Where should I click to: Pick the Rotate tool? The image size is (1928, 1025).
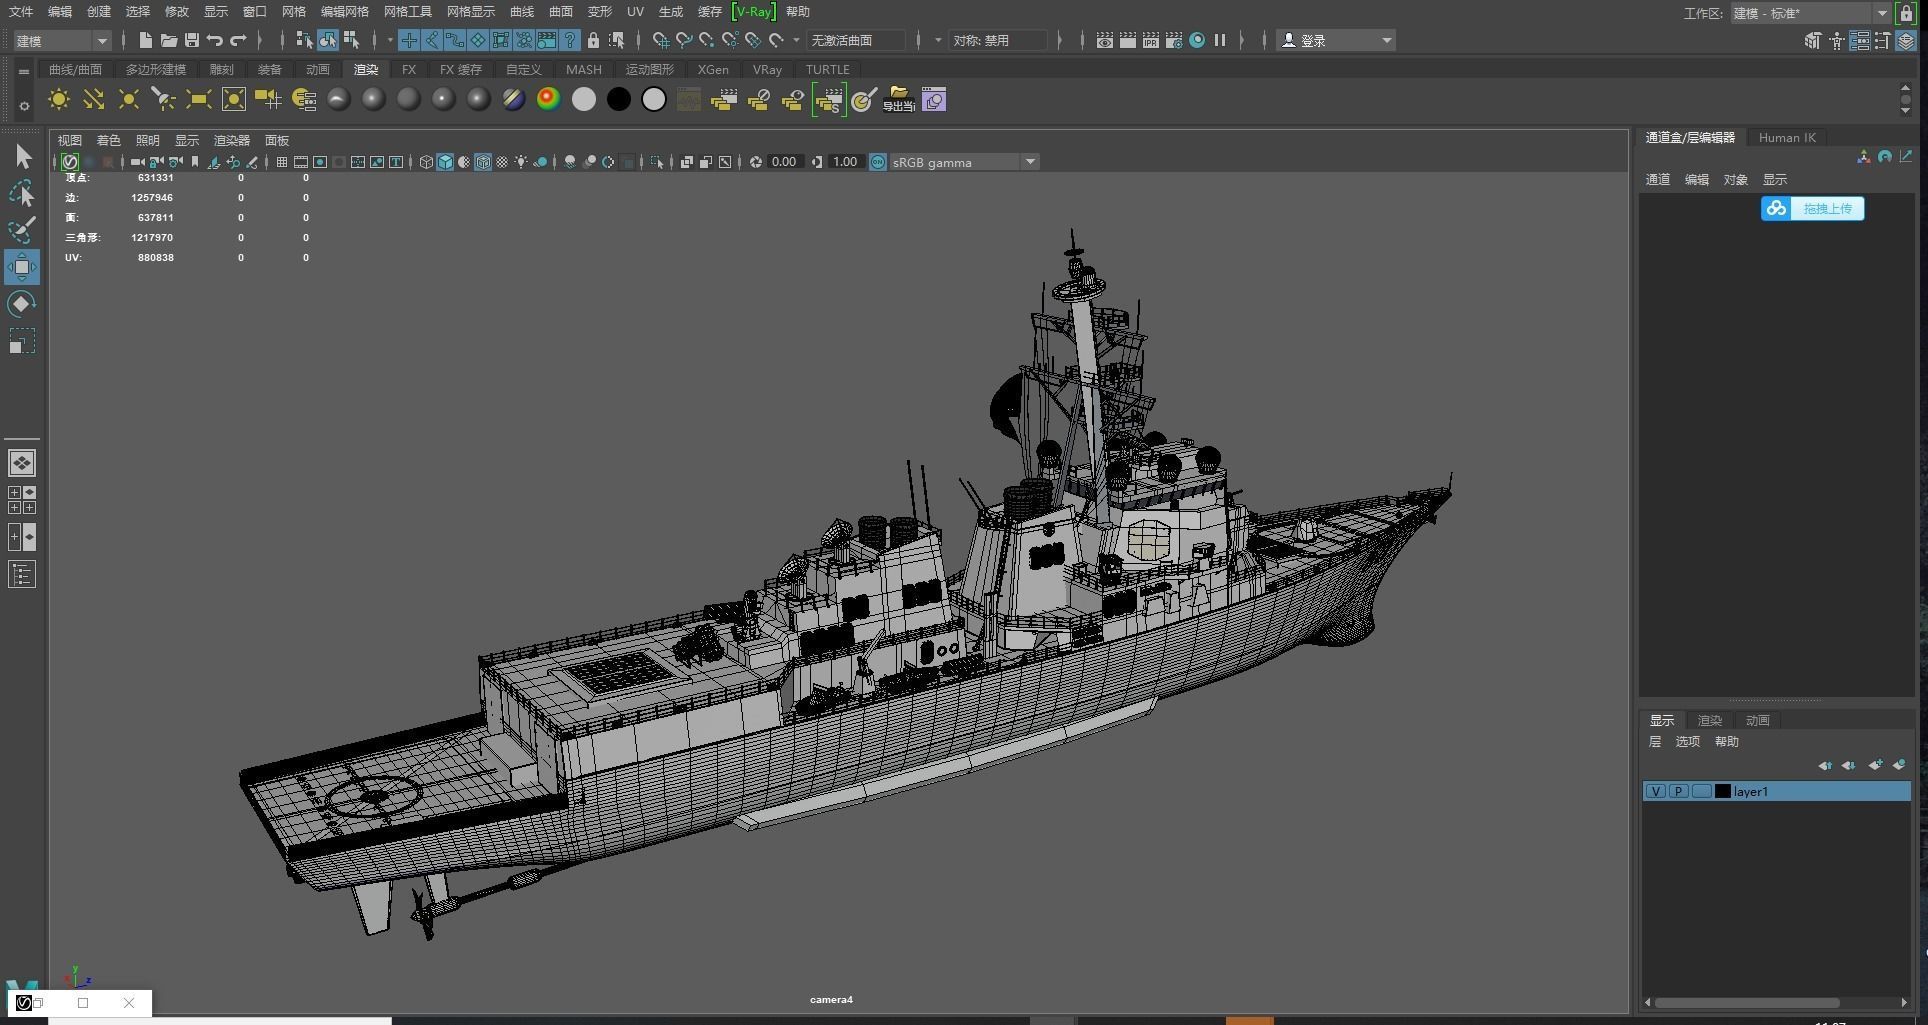coord(22,304)
